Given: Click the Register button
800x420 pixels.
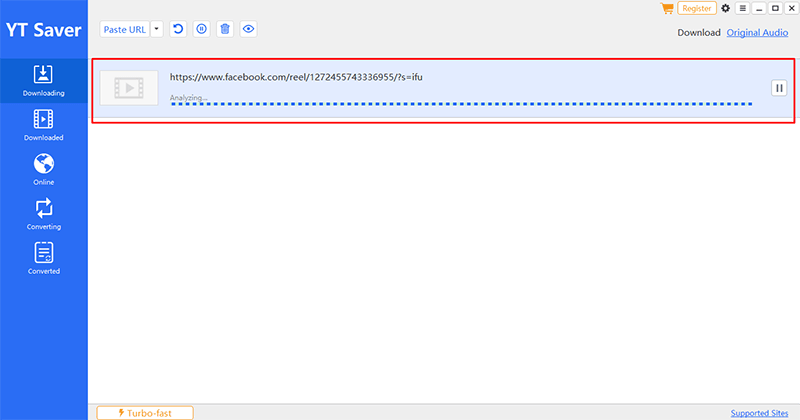Looking at the screenshot, I should [x=696, y=8].
